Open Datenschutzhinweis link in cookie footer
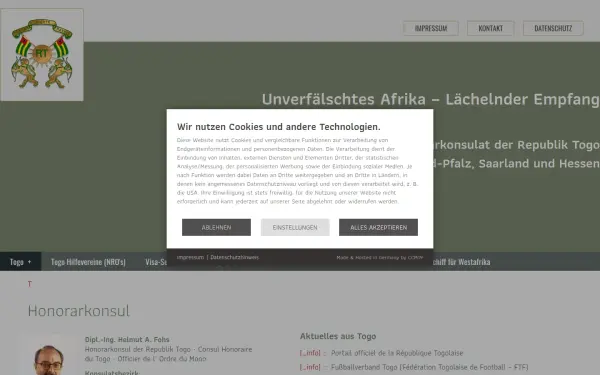The height and width of the screenshot is (375, 600). 234,257
